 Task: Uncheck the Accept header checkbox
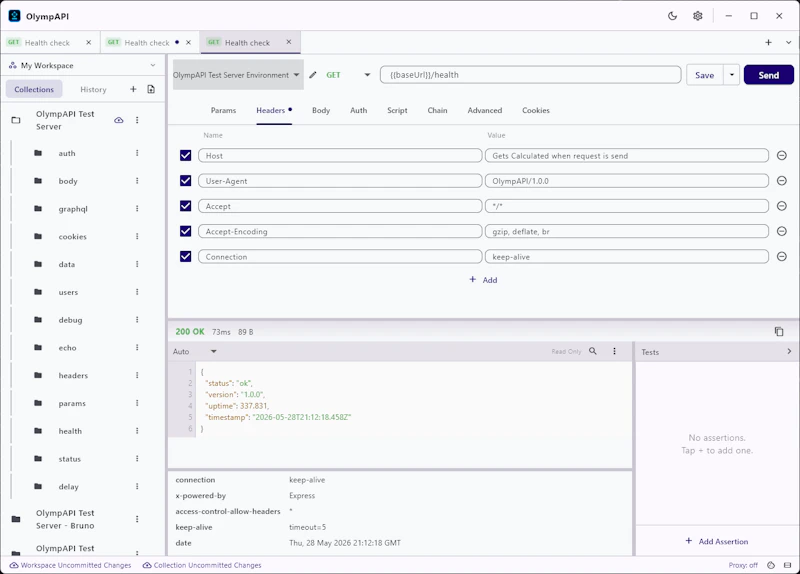(x=185, y=206)
